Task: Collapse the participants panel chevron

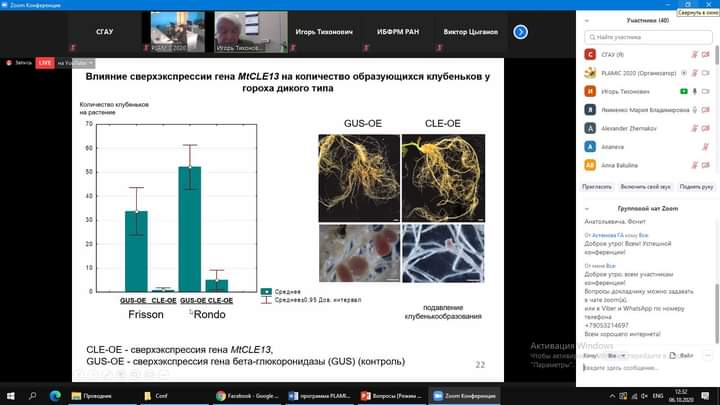Action: tap(586, 21)
